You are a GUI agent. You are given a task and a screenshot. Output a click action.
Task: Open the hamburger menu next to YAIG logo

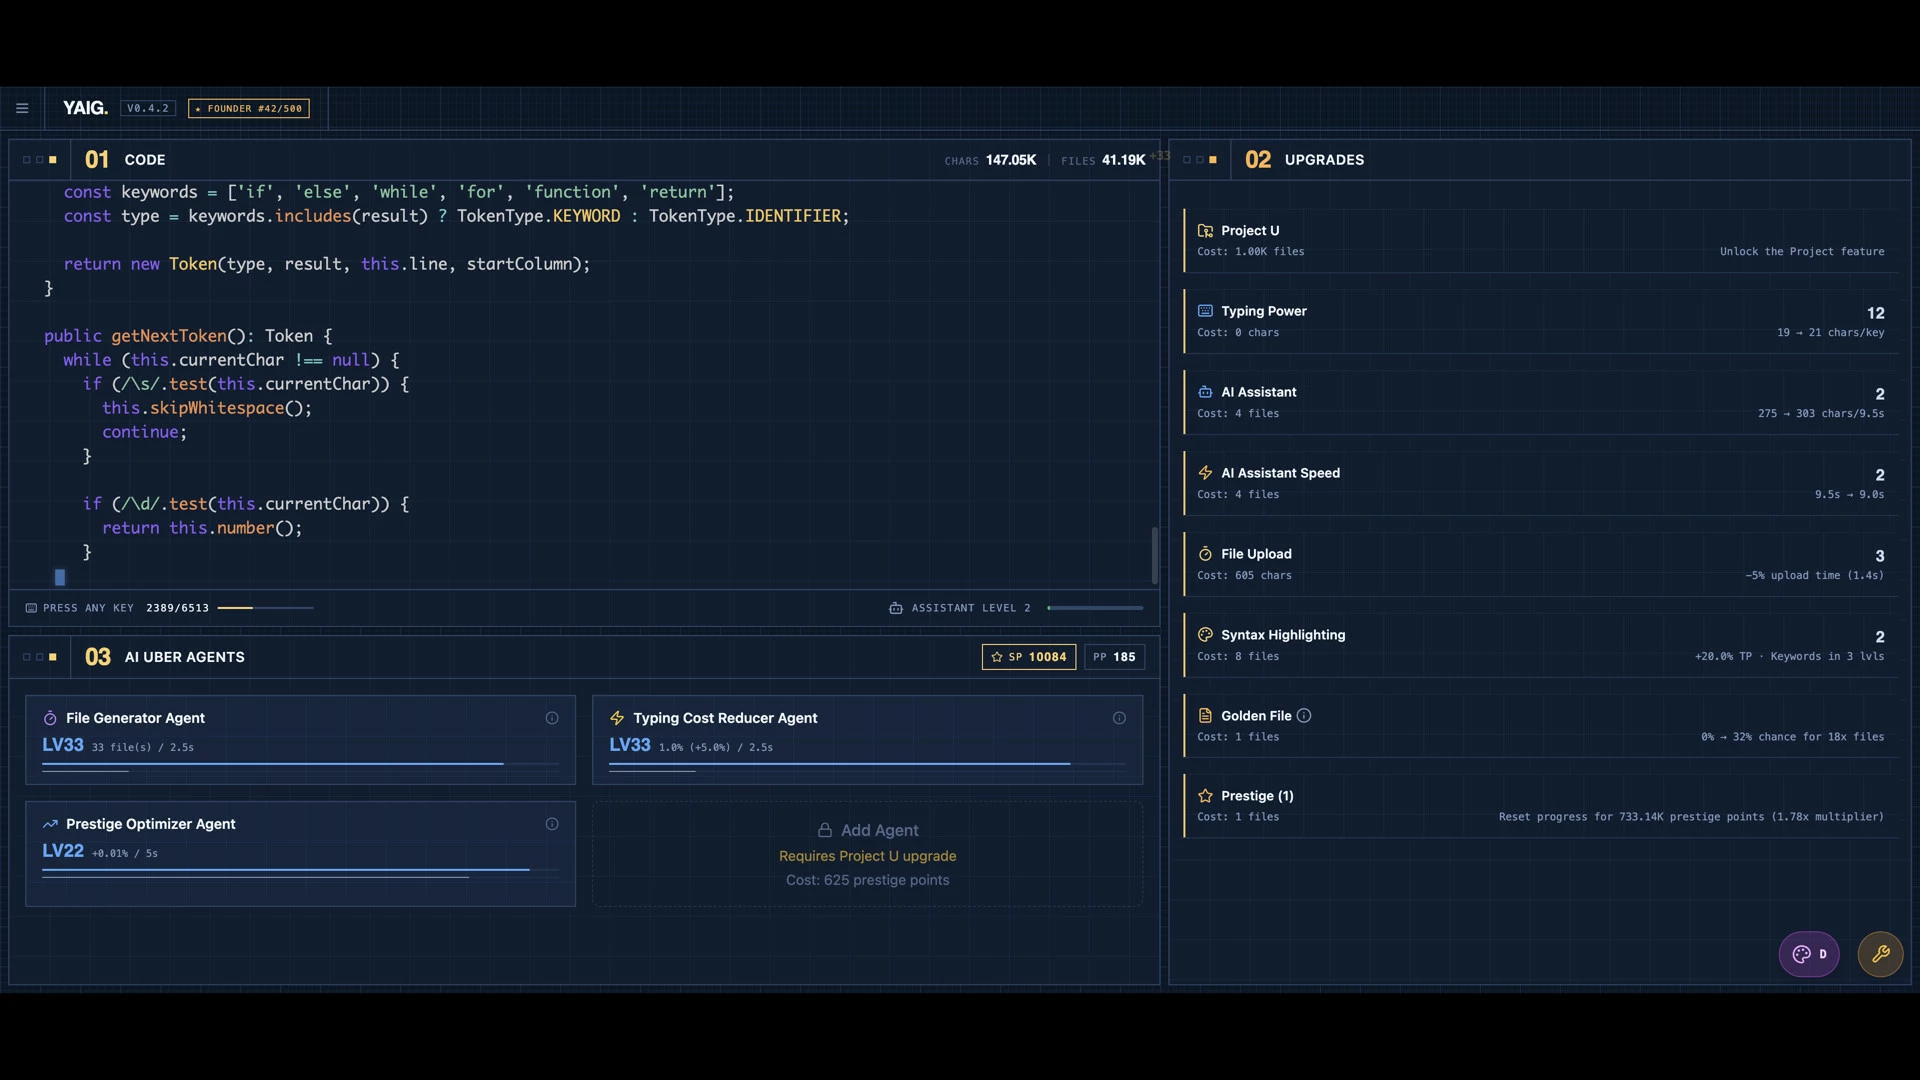(x=22, y=108)
